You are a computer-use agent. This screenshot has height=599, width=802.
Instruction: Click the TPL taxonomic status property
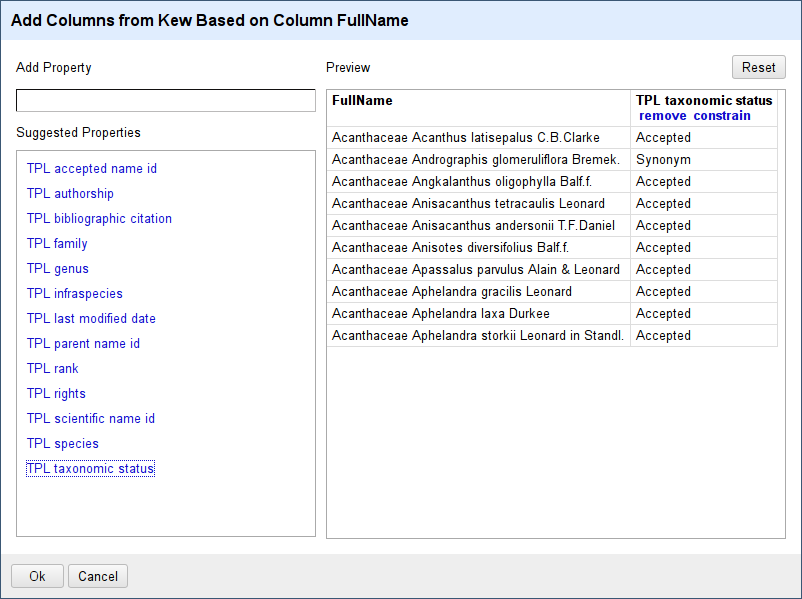click(90, 469)
